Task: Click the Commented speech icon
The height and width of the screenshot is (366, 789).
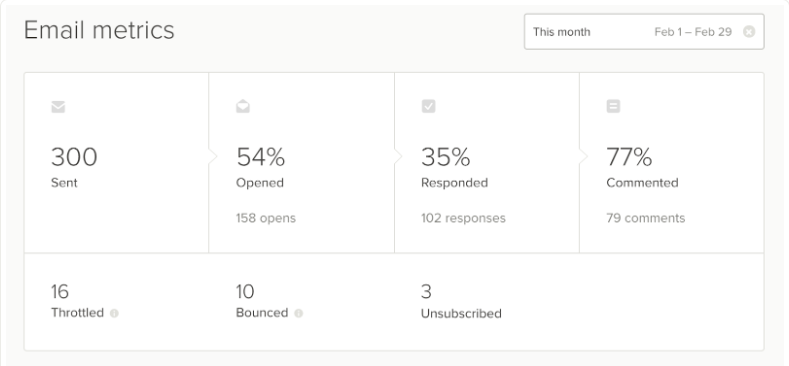Action: pyautogui.click(x=613, y=106)
